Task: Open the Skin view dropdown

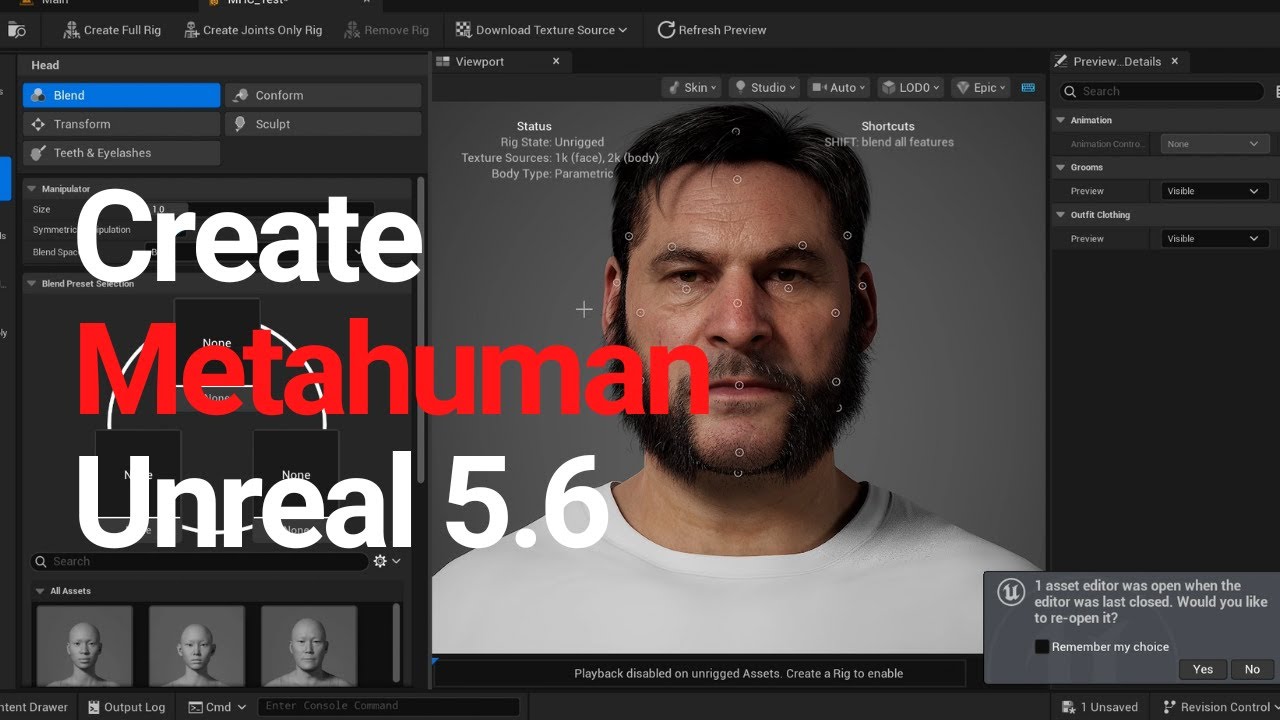Action: [691, 88]
